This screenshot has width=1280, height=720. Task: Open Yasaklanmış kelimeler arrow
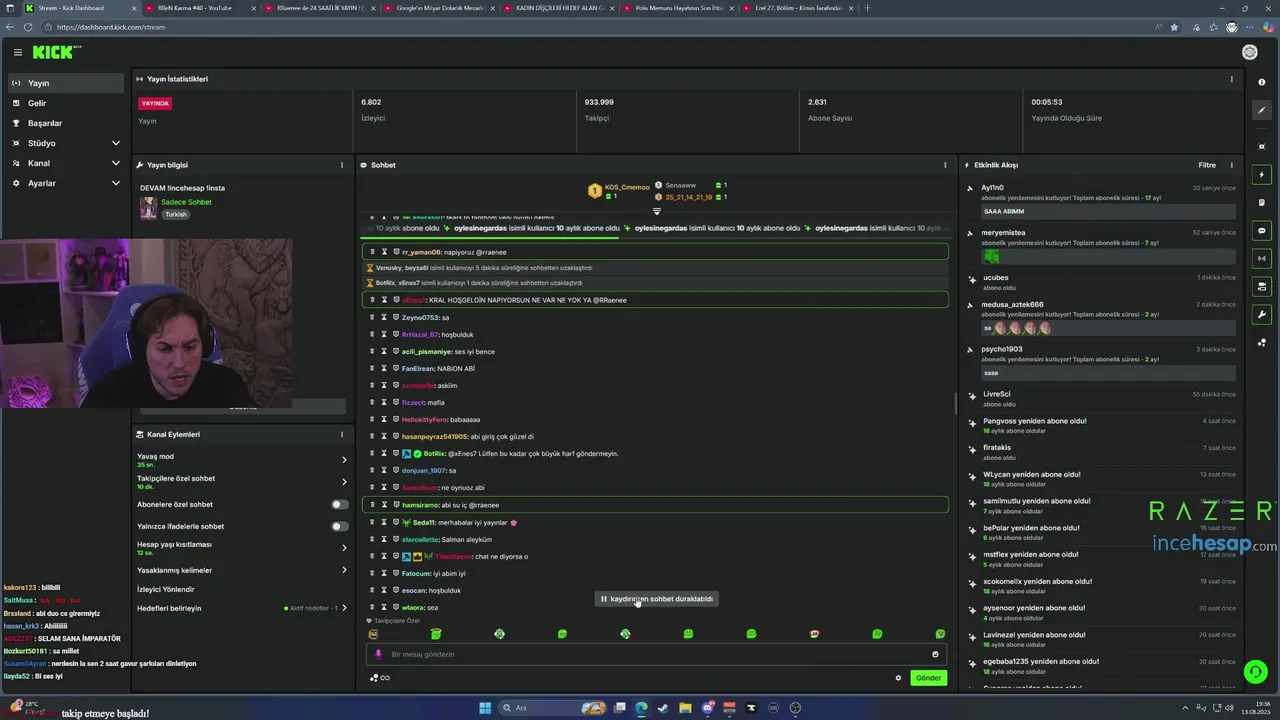[x=344, y=570]
